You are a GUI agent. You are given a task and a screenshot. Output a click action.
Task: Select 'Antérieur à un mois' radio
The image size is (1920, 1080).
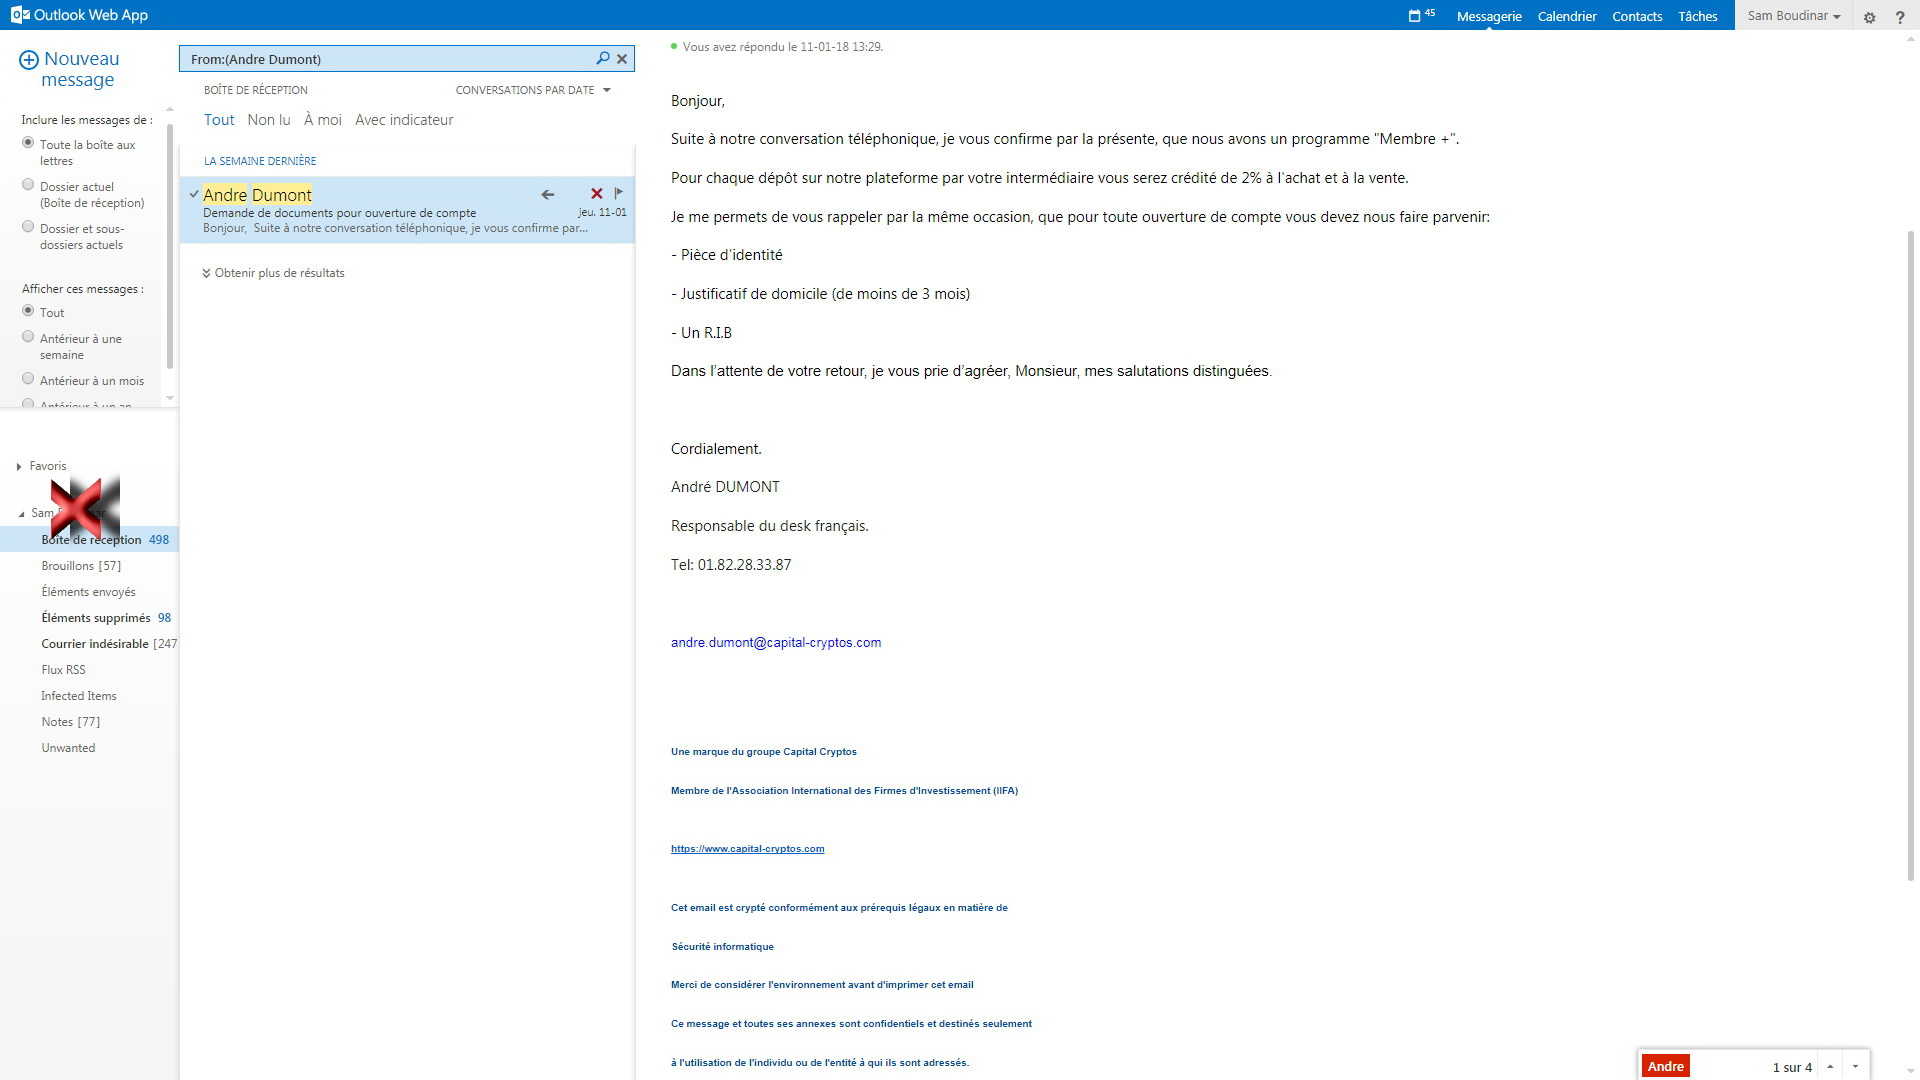click(28, 379)
